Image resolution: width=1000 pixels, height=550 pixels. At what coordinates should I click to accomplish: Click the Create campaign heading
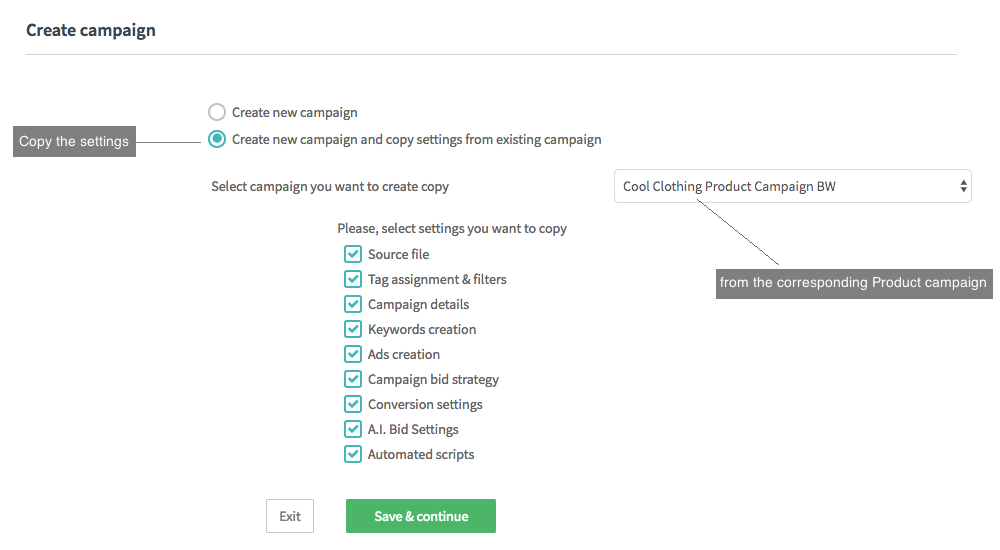pos(91,30)
